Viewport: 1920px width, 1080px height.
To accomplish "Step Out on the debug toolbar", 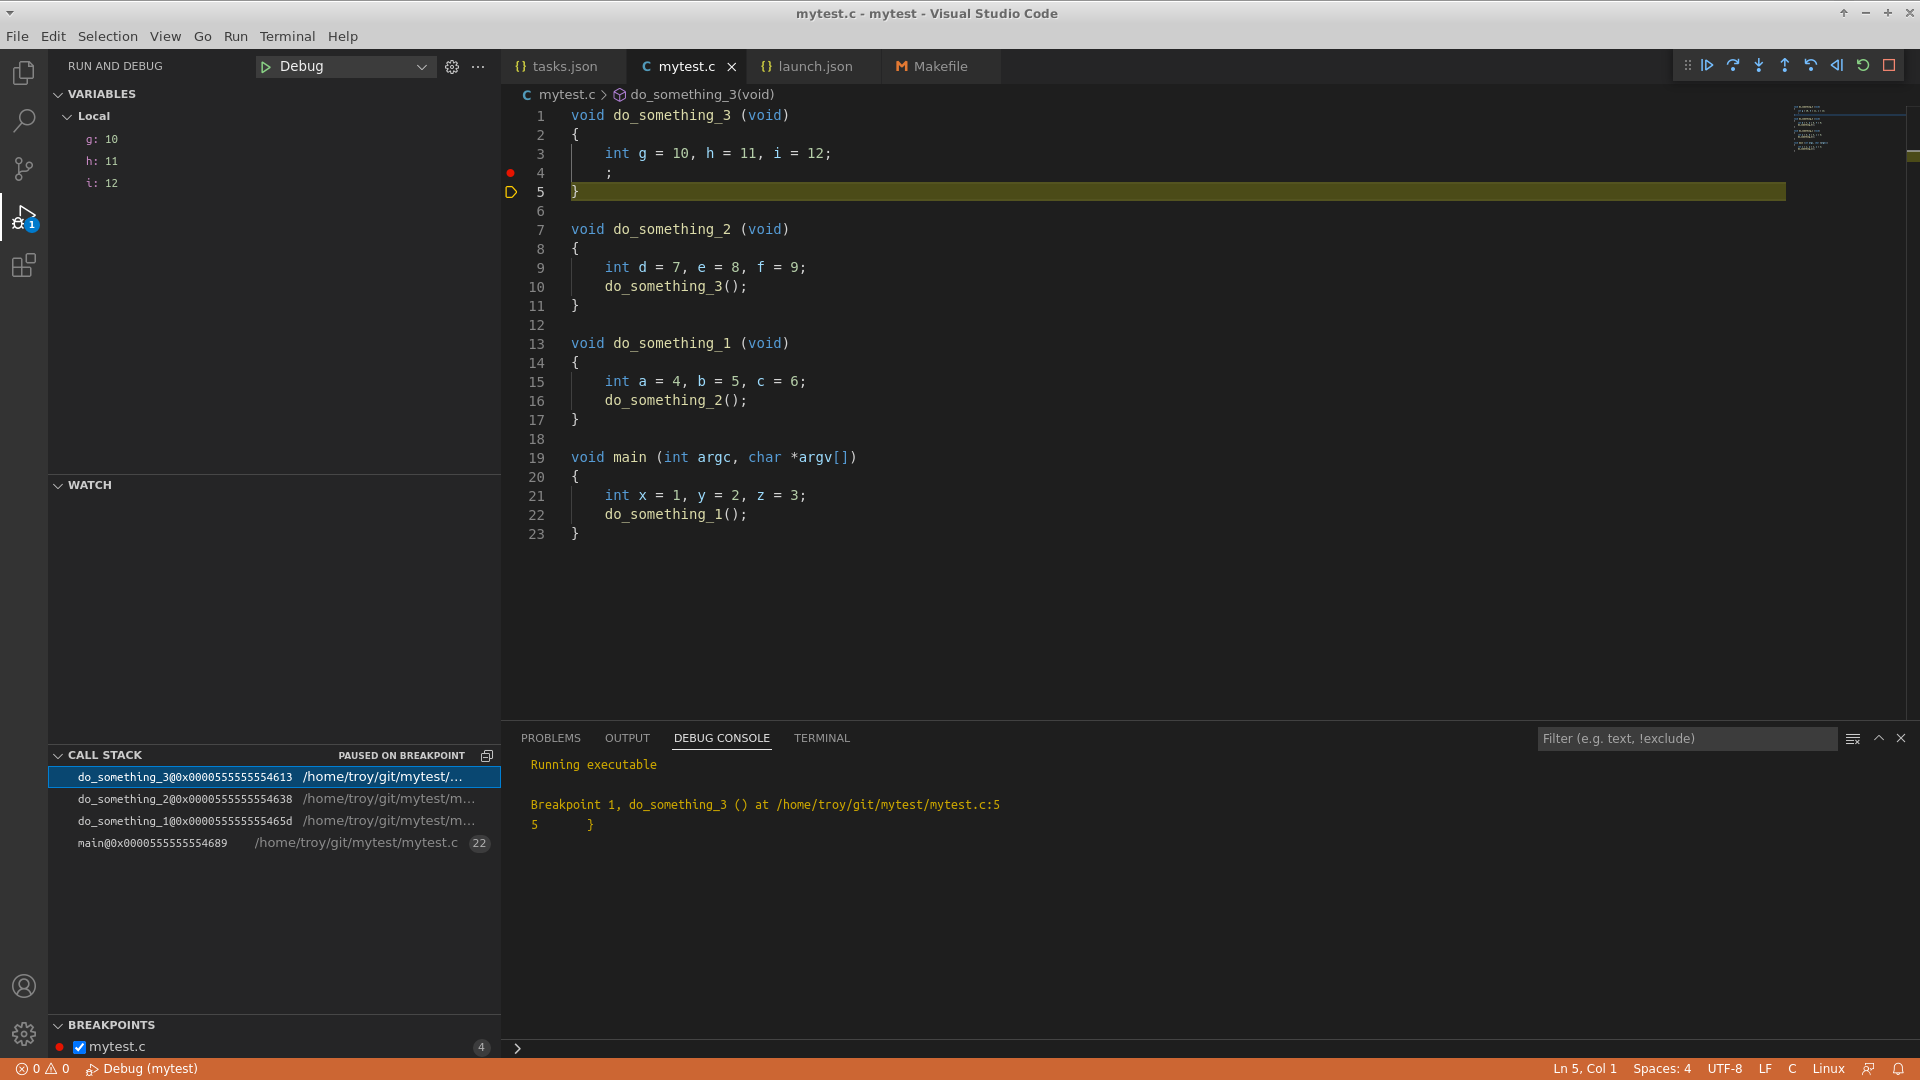I will (x=1785, y=65).
